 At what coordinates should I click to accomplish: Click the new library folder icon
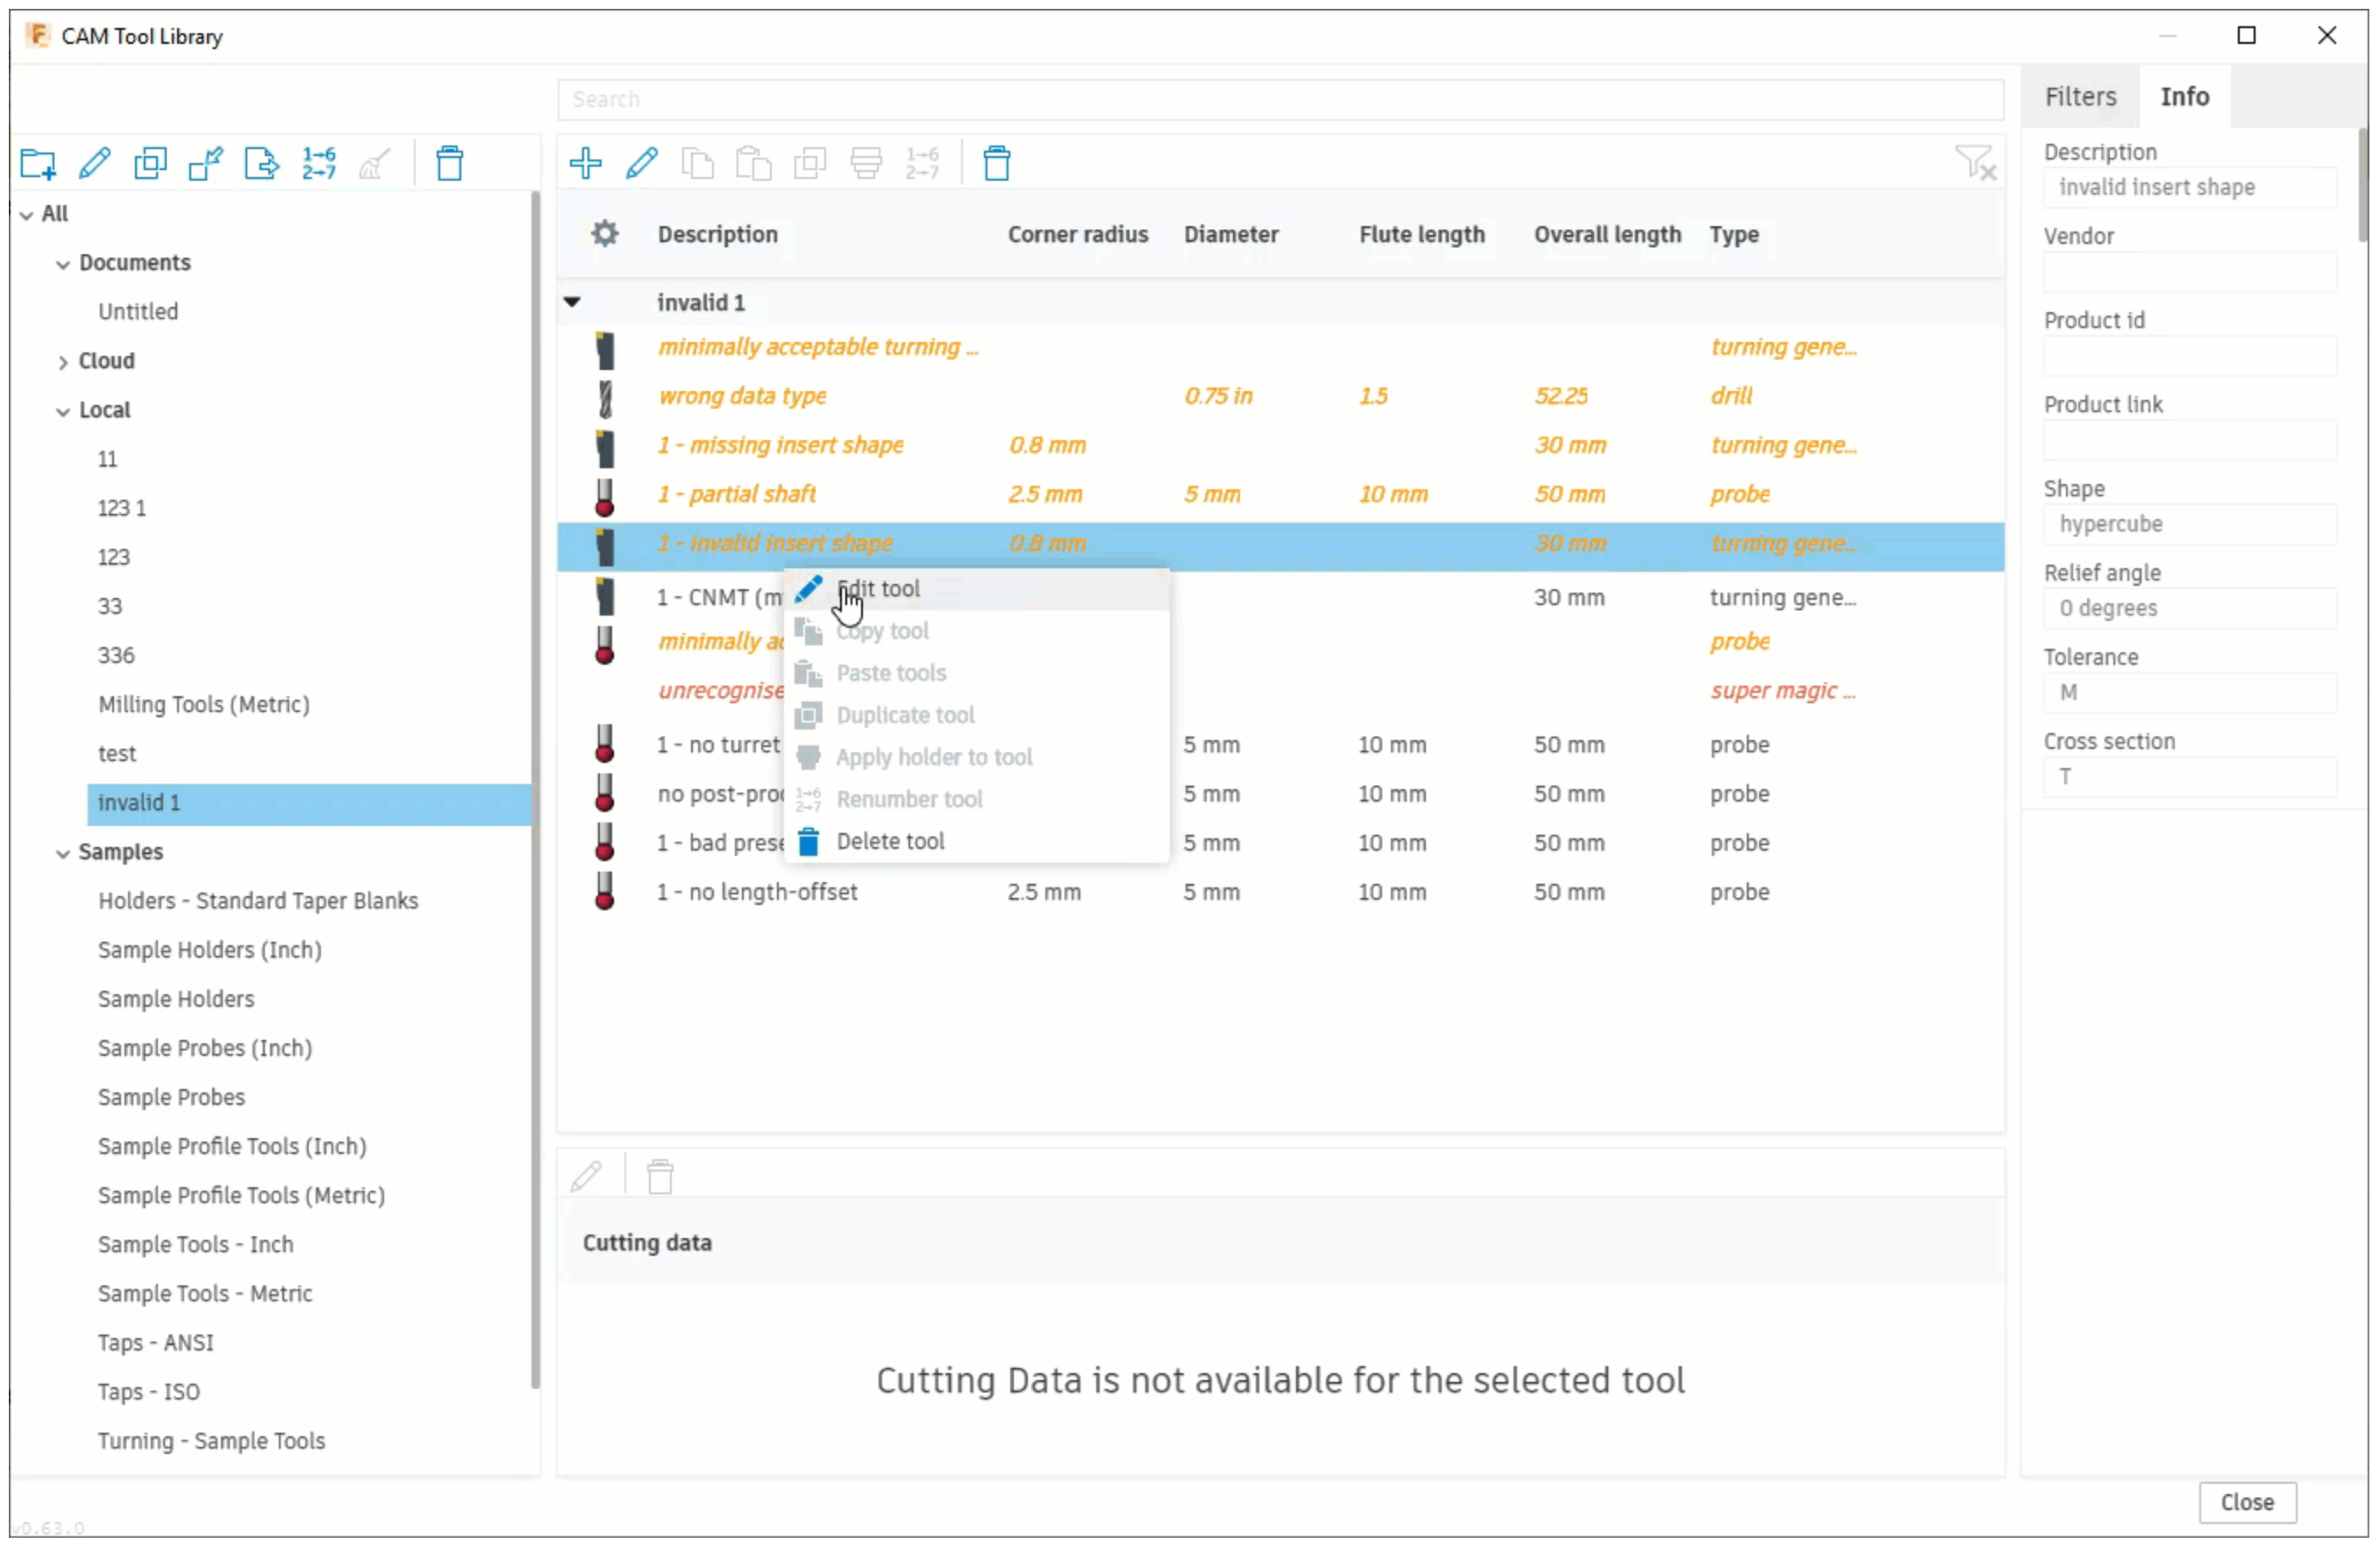click(x=38, y=163)
